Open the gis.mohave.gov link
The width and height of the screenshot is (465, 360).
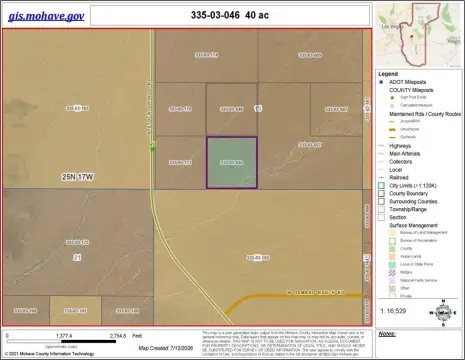coord(46,16)
